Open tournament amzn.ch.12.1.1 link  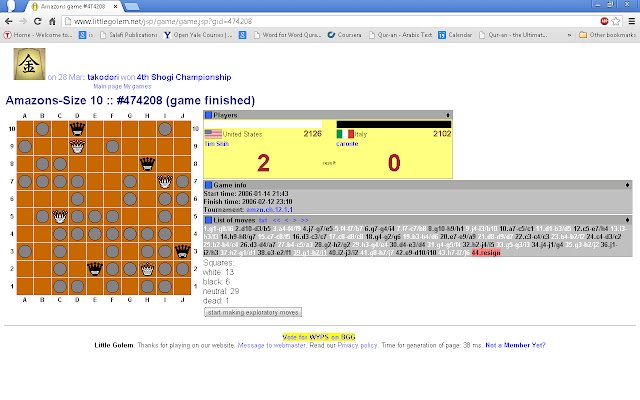tap(269, 209)
